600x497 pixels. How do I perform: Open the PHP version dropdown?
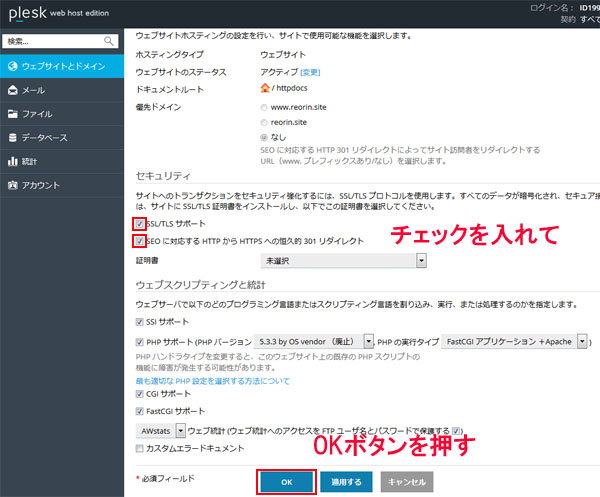coord(314,341)
